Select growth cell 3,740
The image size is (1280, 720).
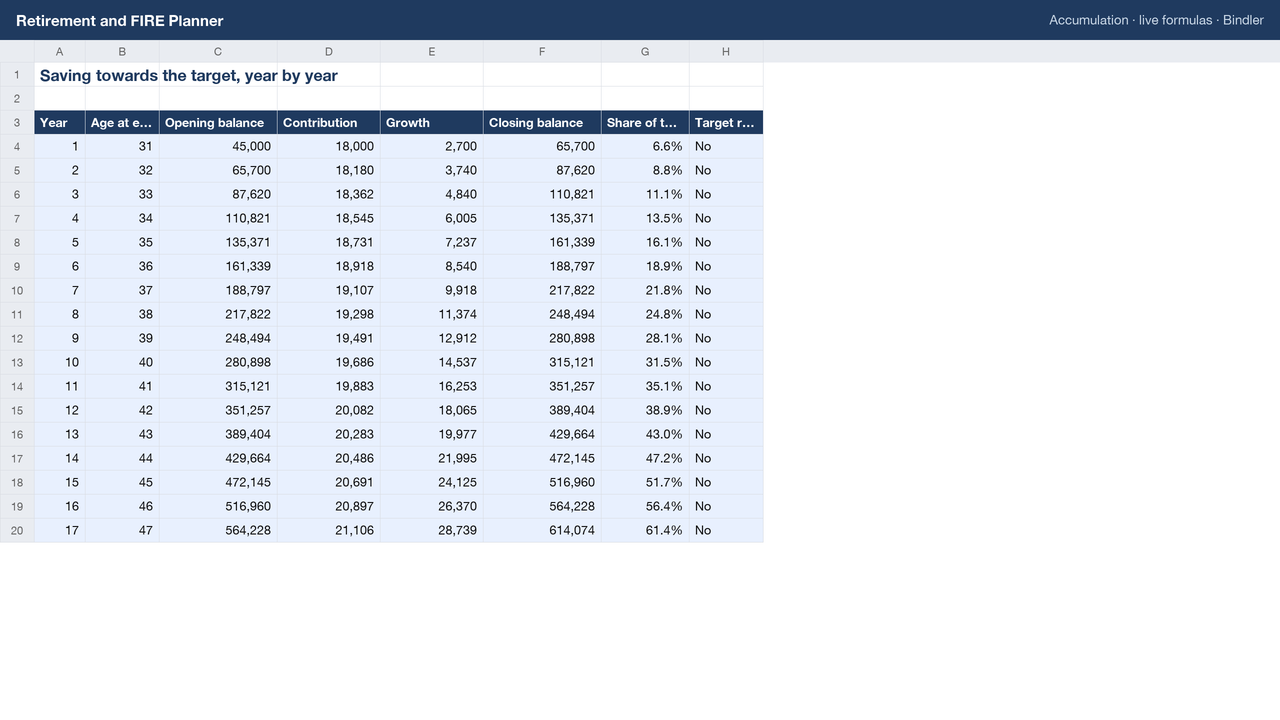[x=431, y=170]
